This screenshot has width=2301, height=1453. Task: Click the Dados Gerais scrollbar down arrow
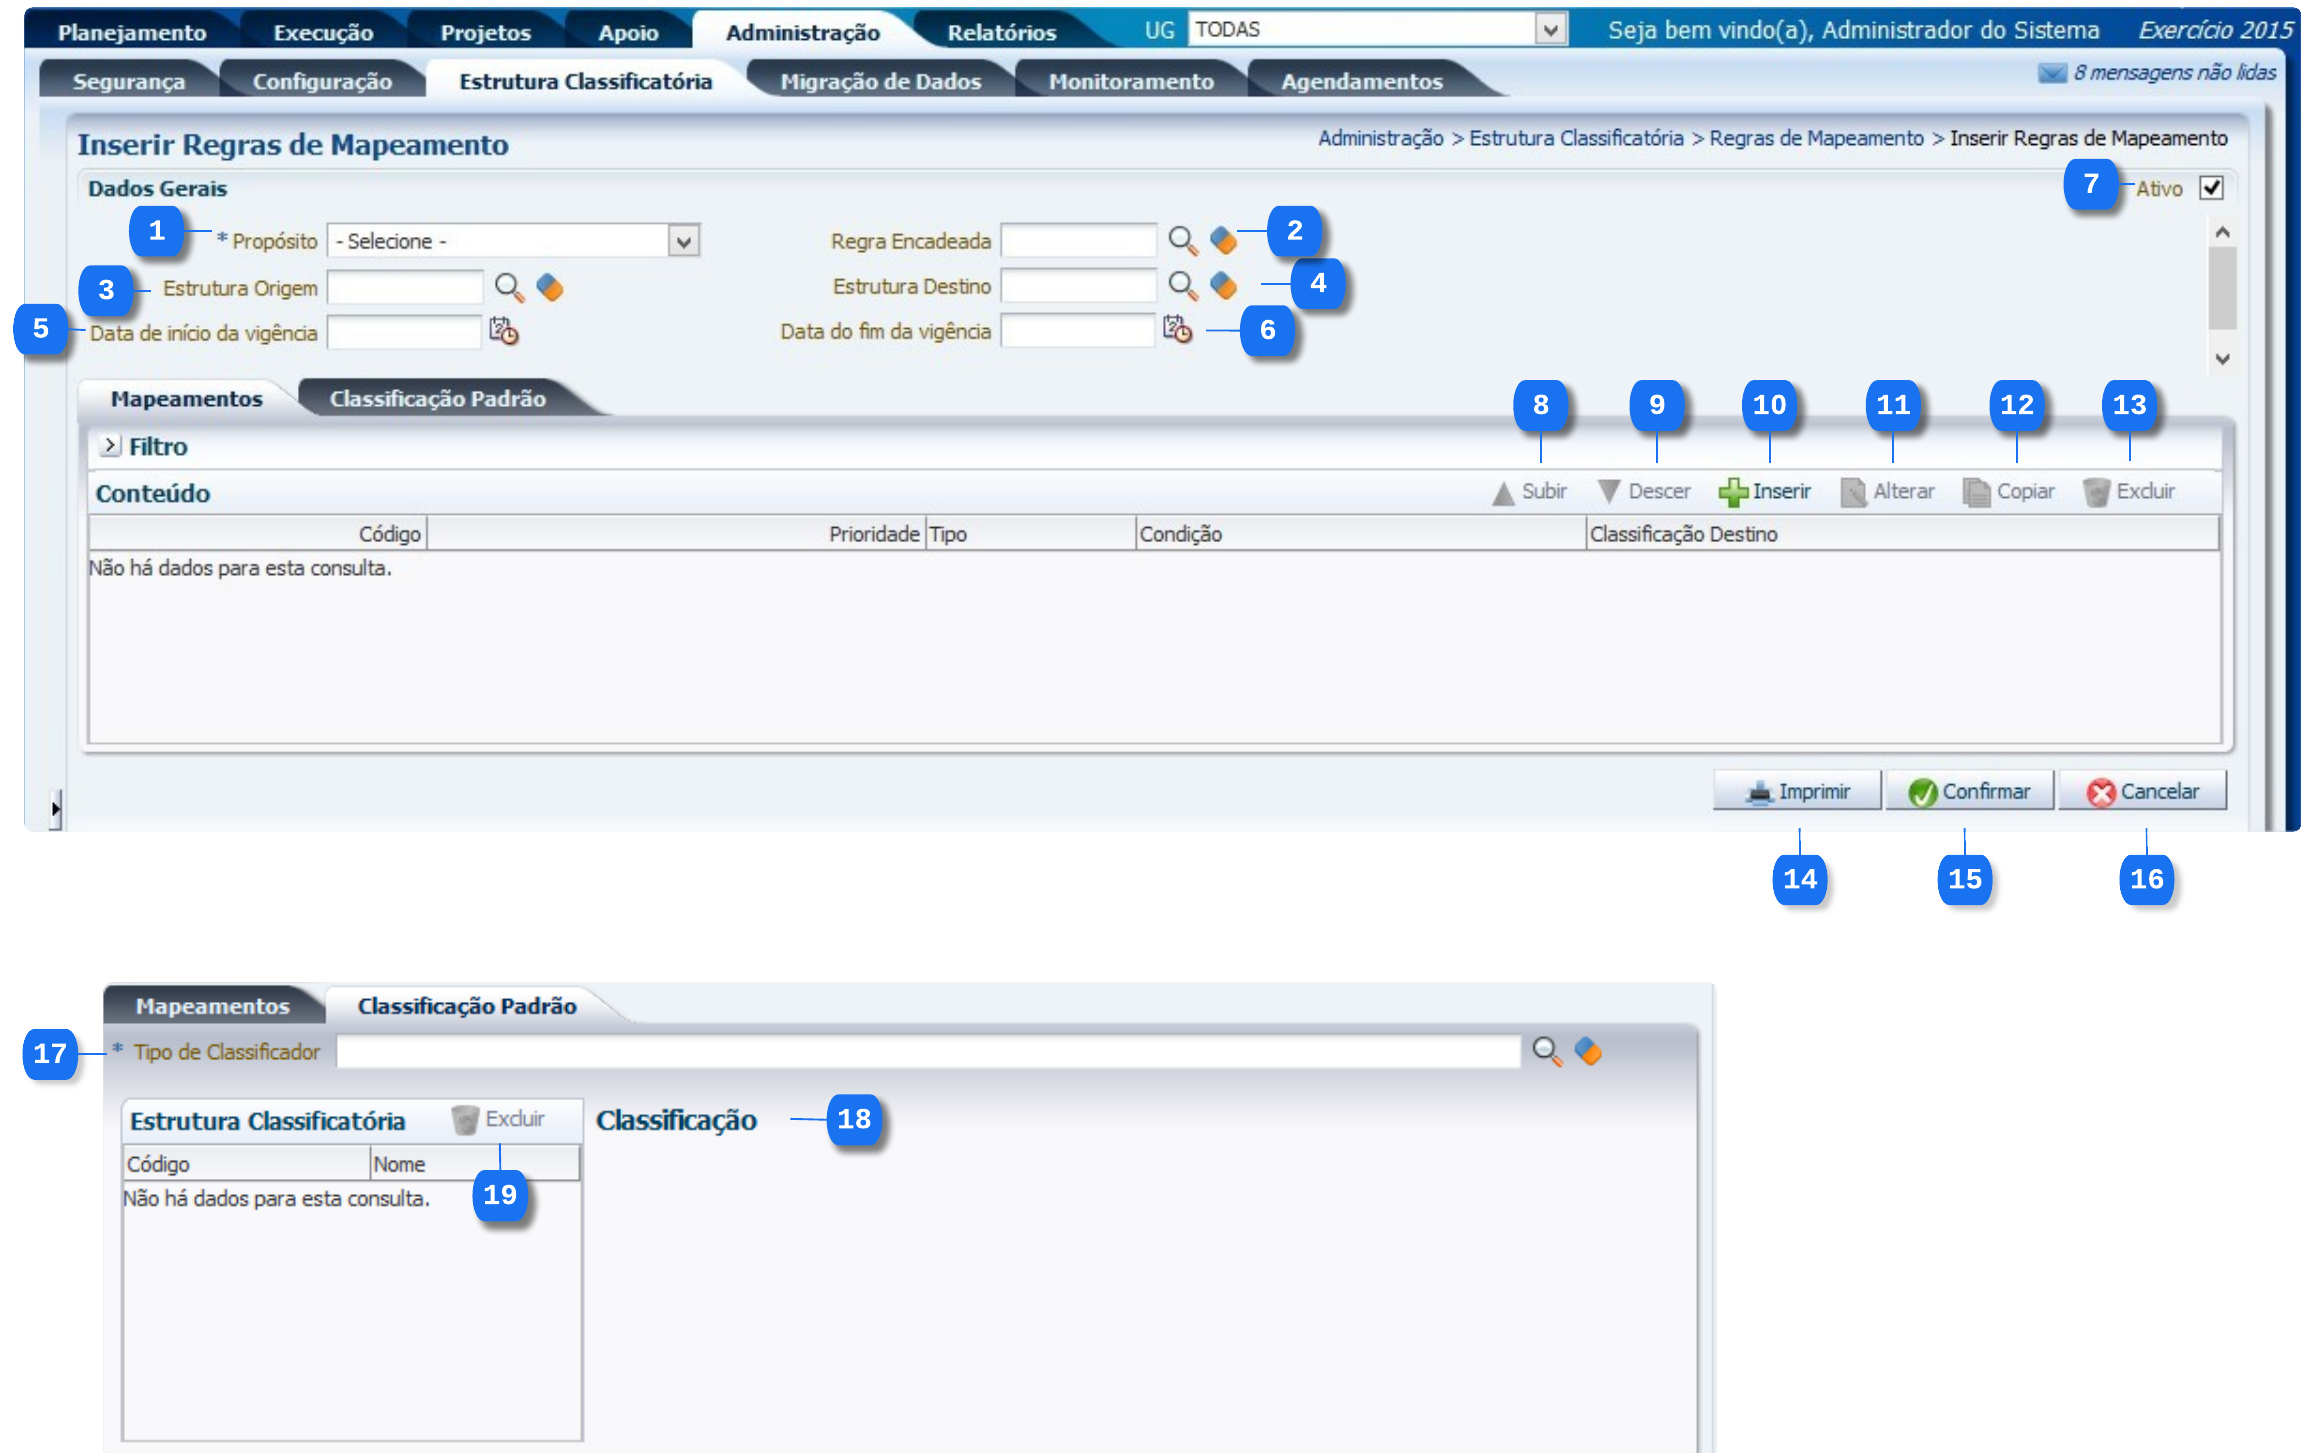point(2222,359)
